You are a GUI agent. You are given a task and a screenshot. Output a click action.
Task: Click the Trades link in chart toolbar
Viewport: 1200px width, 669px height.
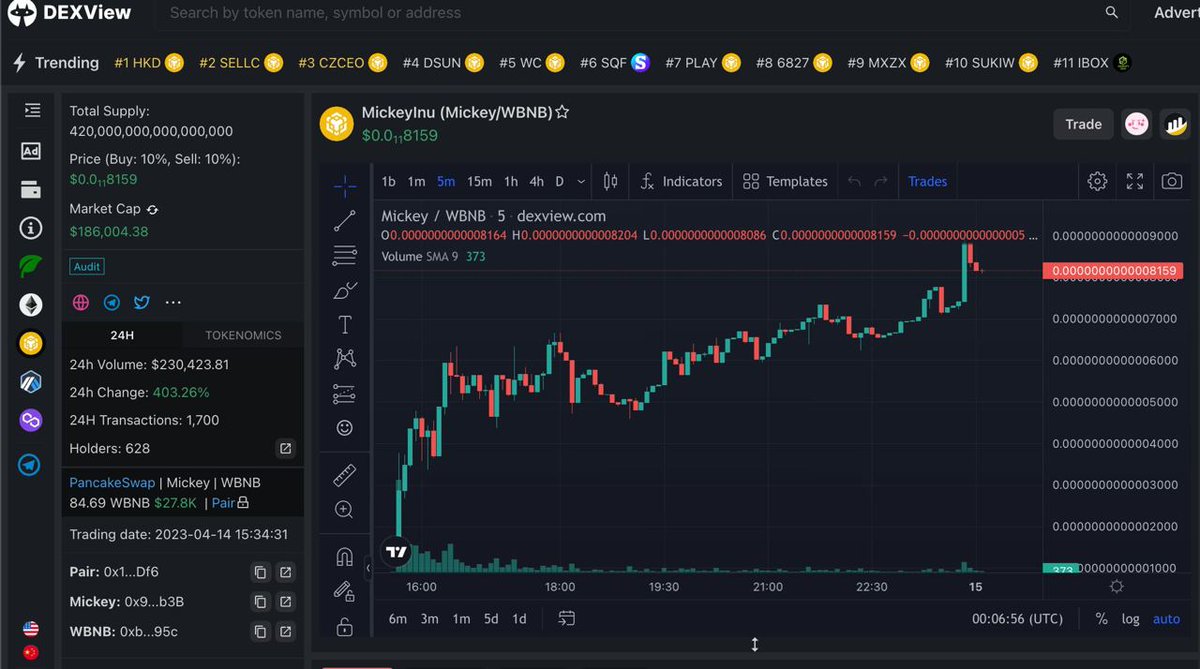(927, 181)
